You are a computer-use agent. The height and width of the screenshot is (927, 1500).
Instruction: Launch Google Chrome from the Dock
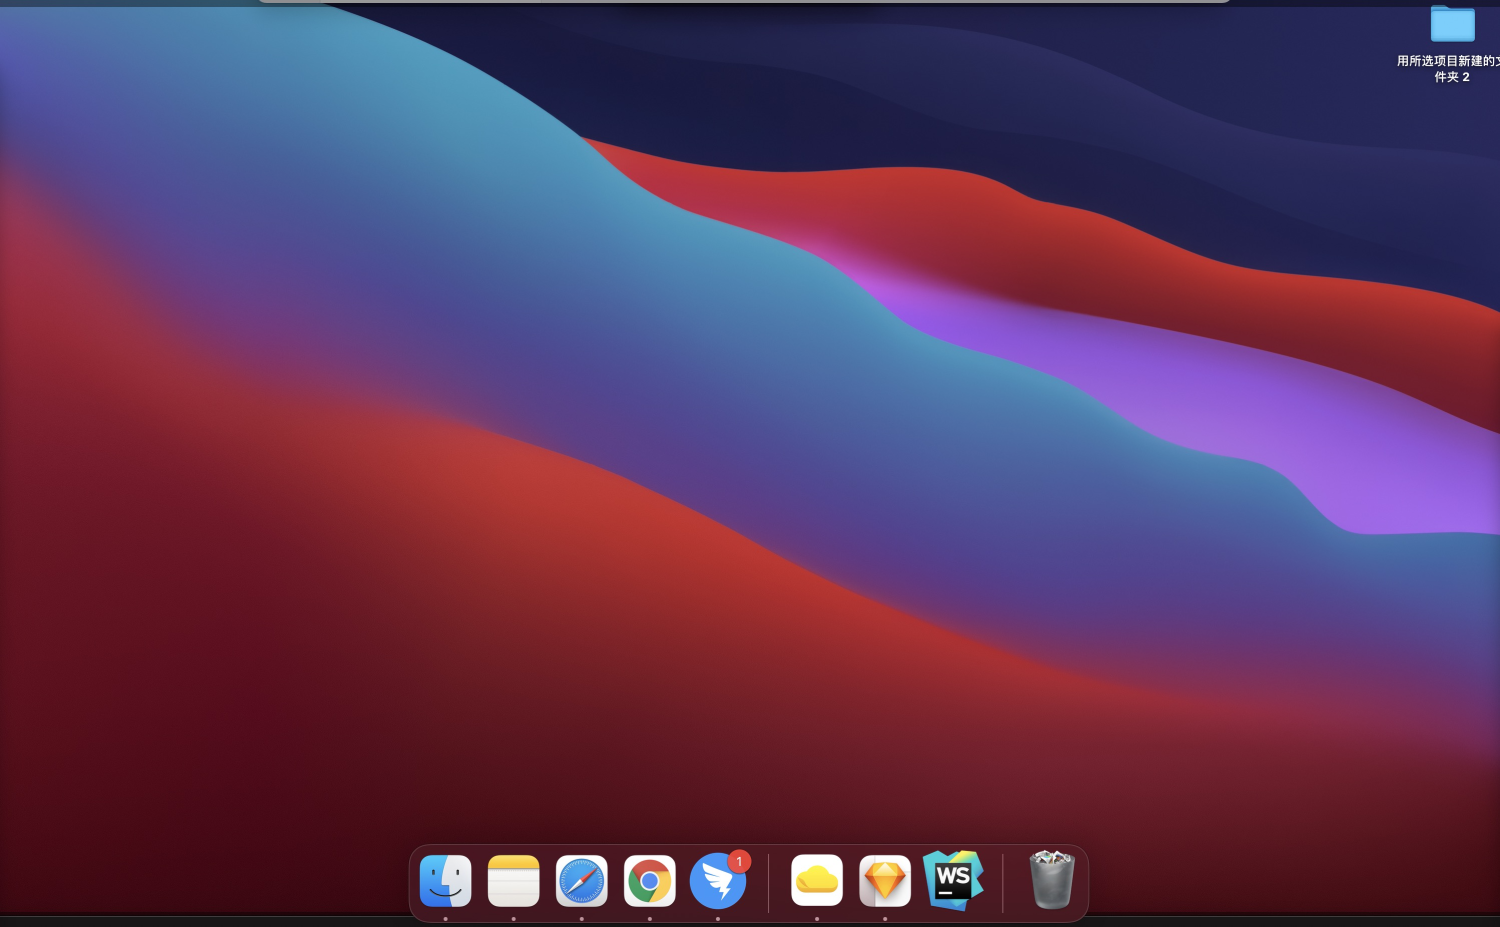pos(649,881)
